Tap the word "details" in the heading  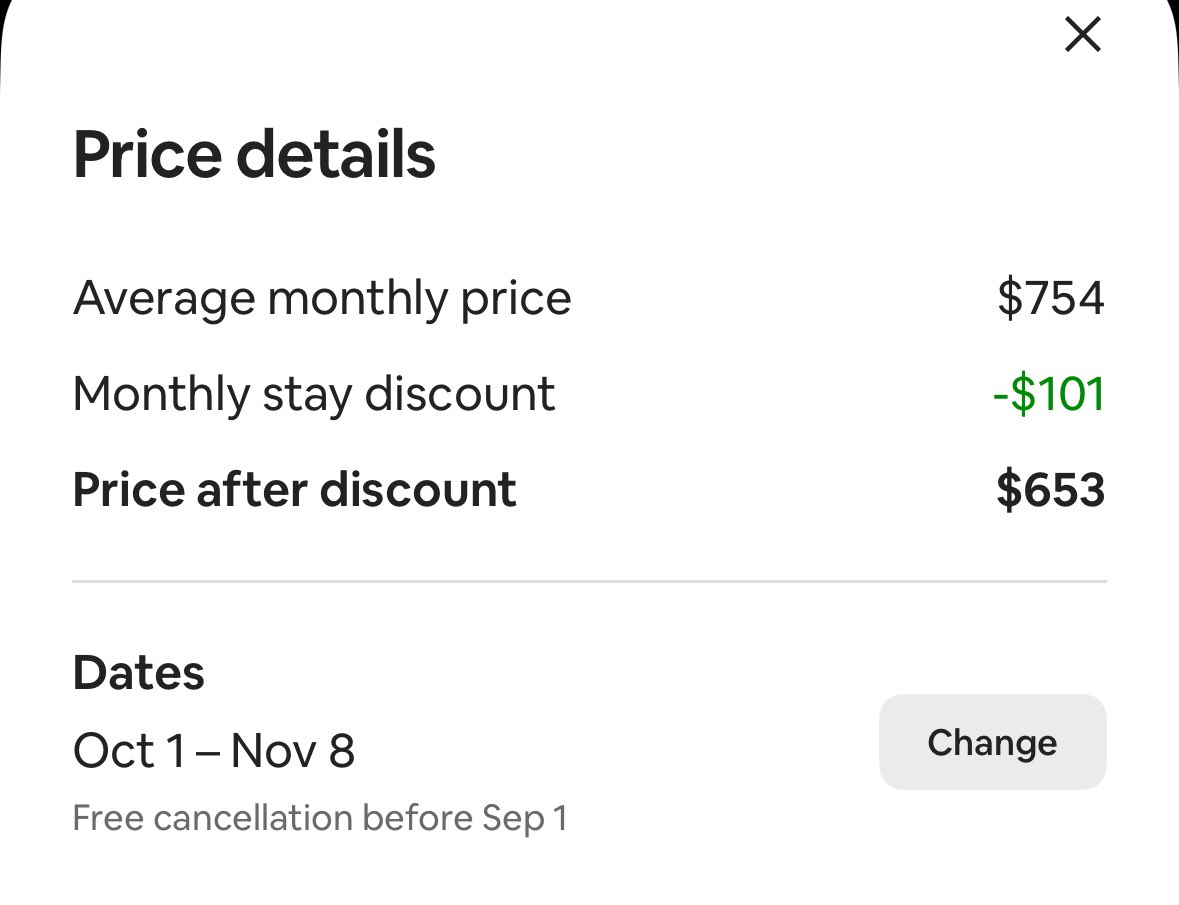pyautogui.click(x=336, y=155)
